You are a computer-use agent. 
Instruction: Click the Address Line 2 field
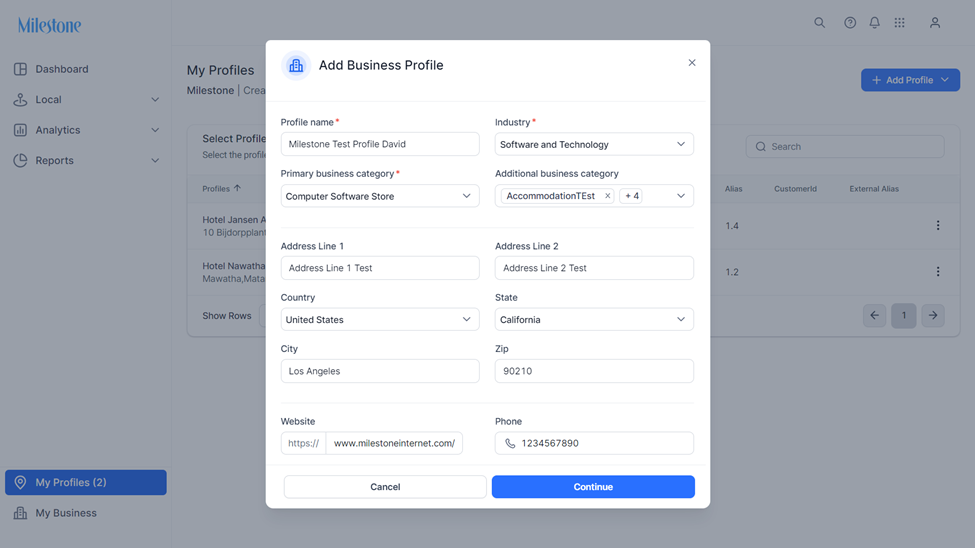(594, 268)
